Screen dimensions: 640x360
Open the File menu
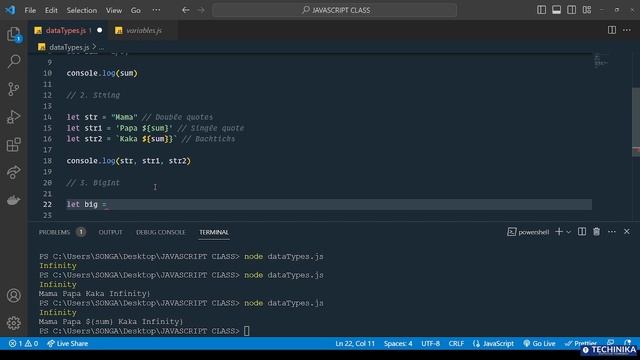(30, 10)
